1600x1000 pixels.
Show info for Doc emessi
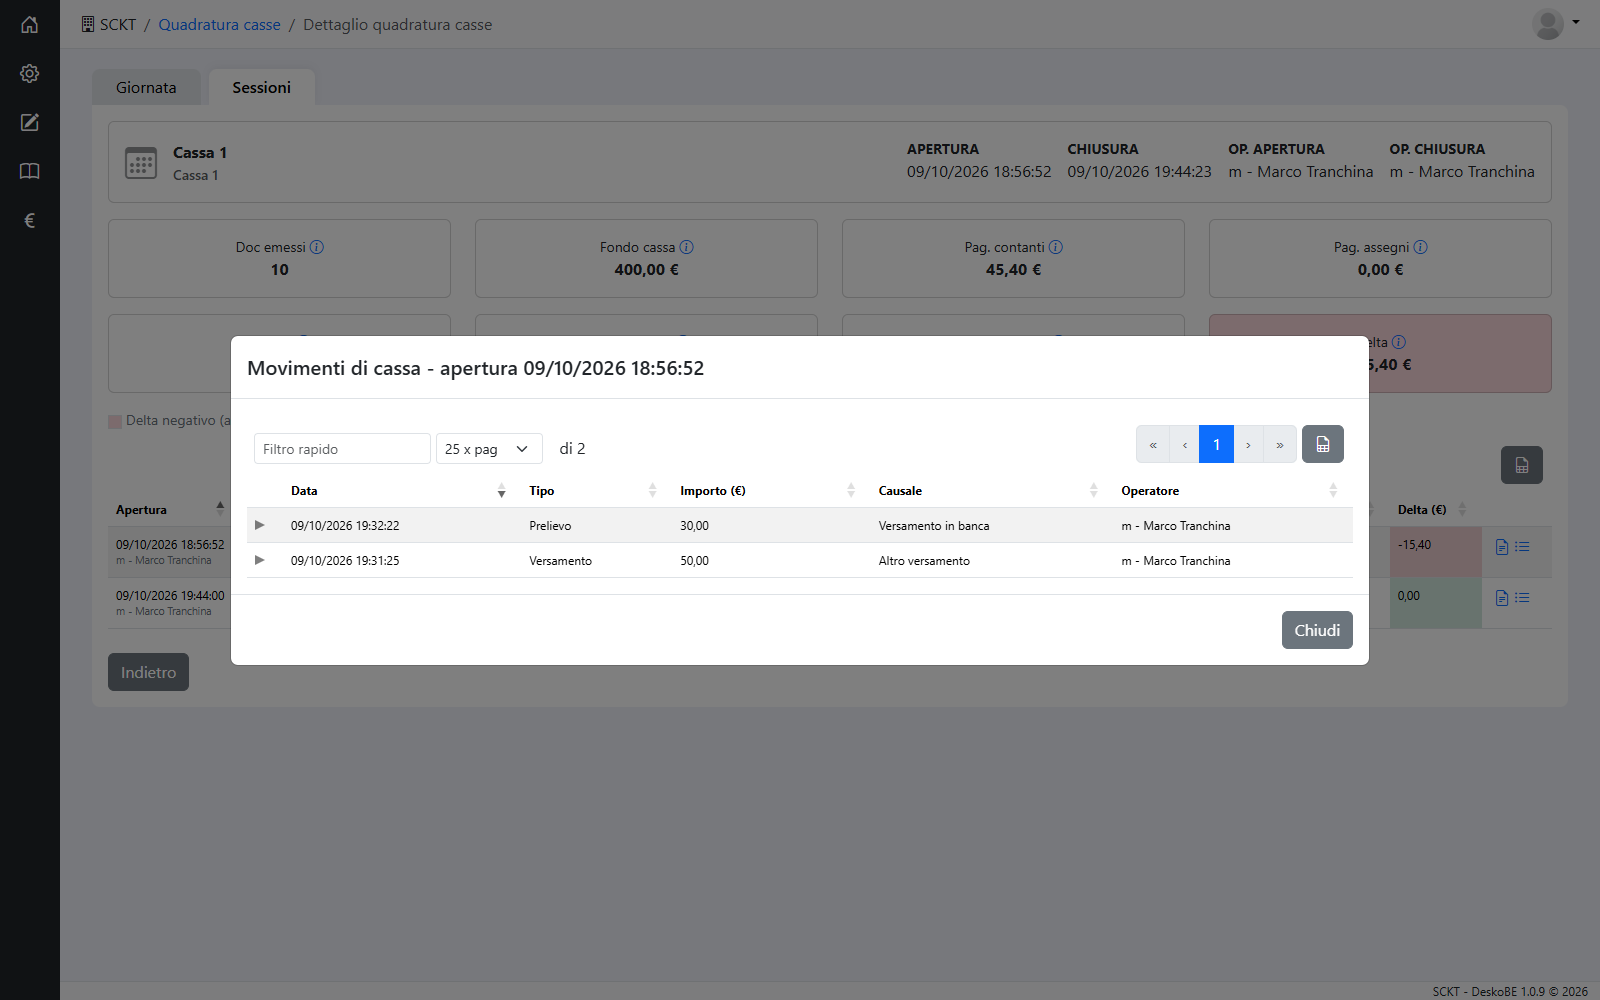point(317,247)
